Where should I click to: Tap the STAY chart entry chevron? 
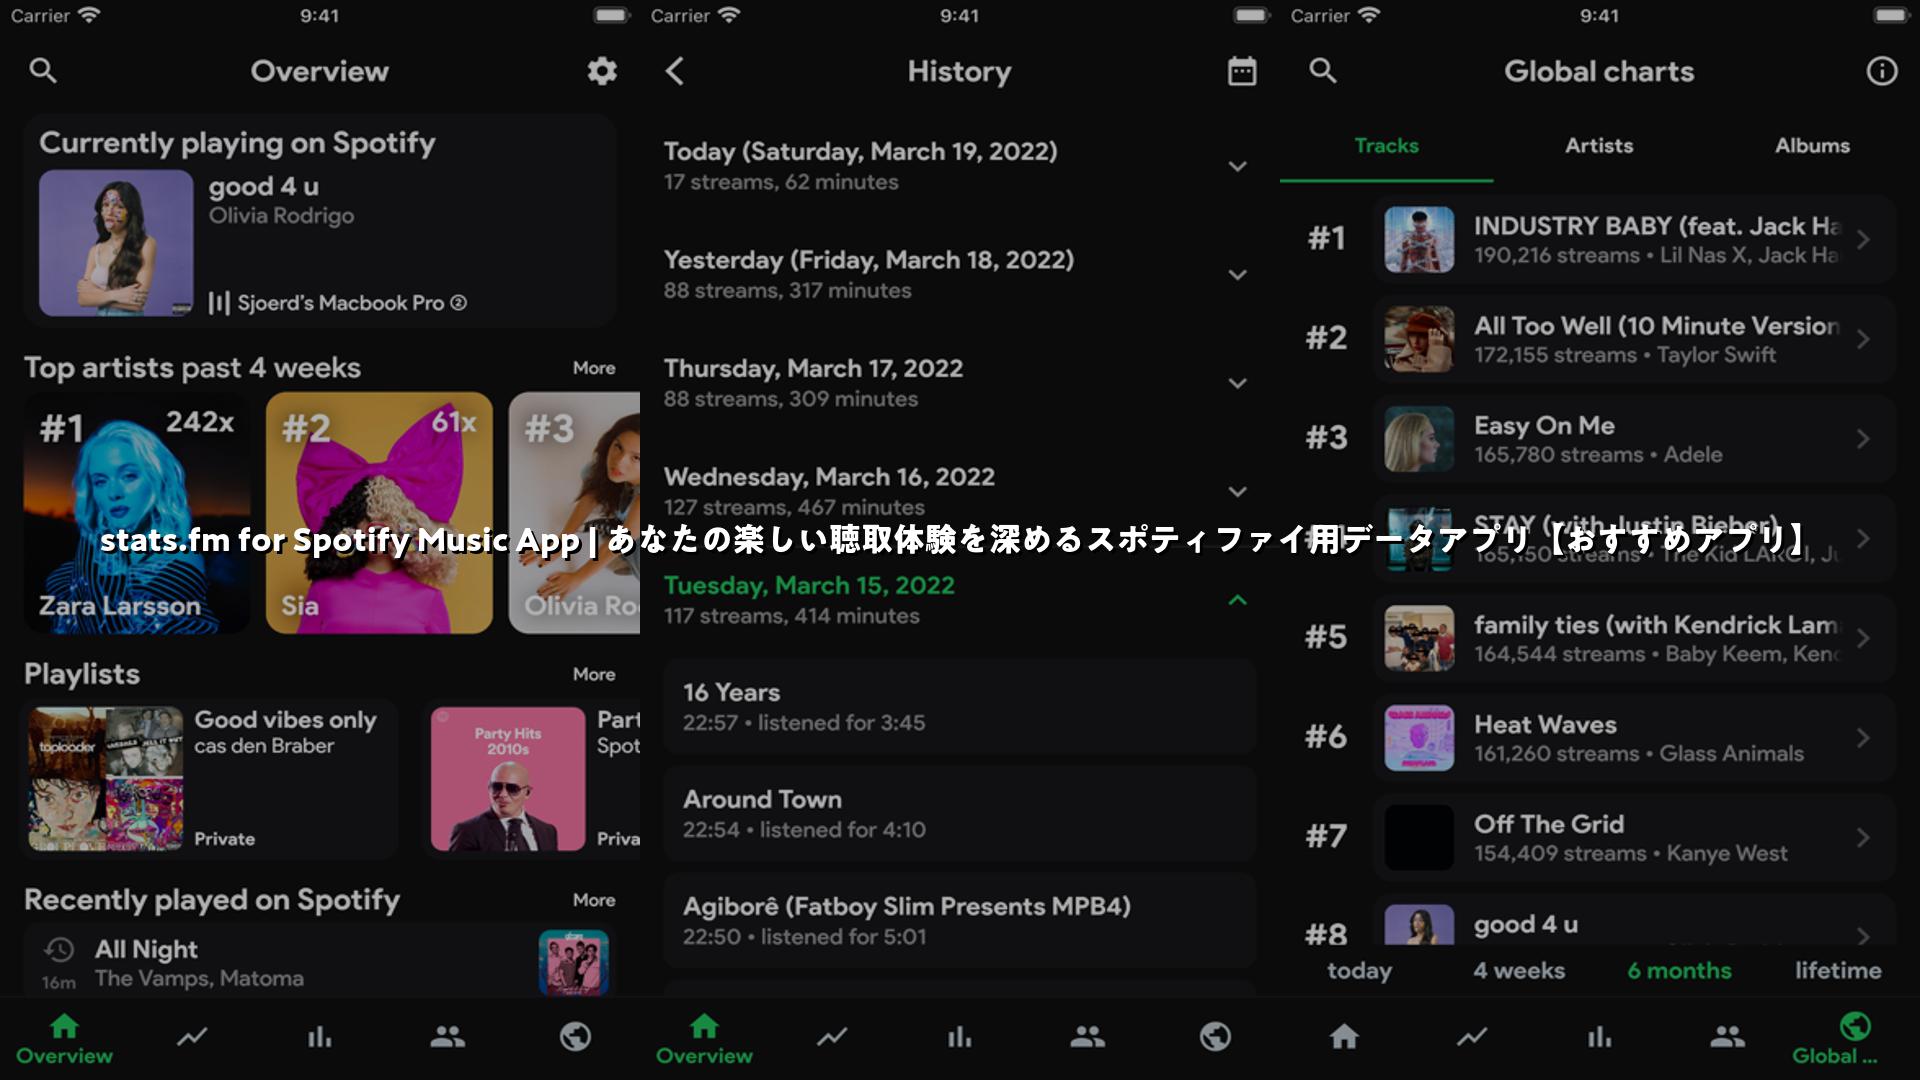[x=1863, y=539]
